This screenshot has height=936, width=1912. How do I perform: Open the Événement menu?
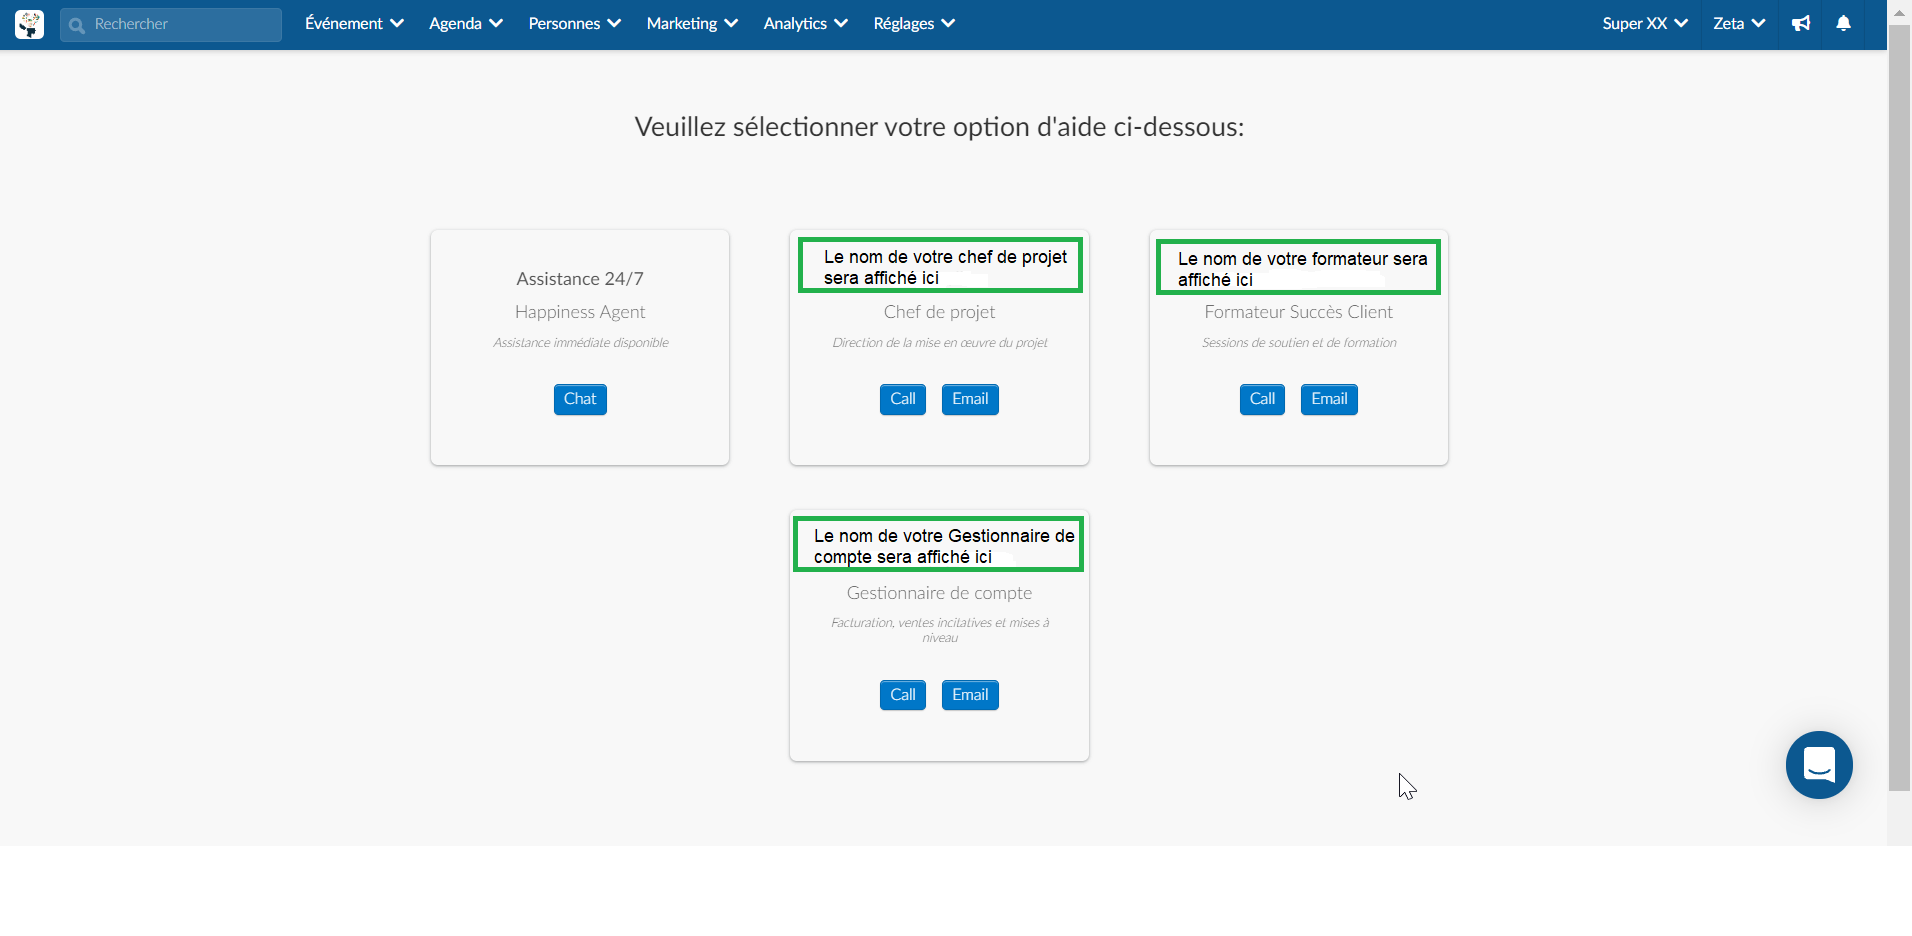pyautogui.click(x=354, y=23)
